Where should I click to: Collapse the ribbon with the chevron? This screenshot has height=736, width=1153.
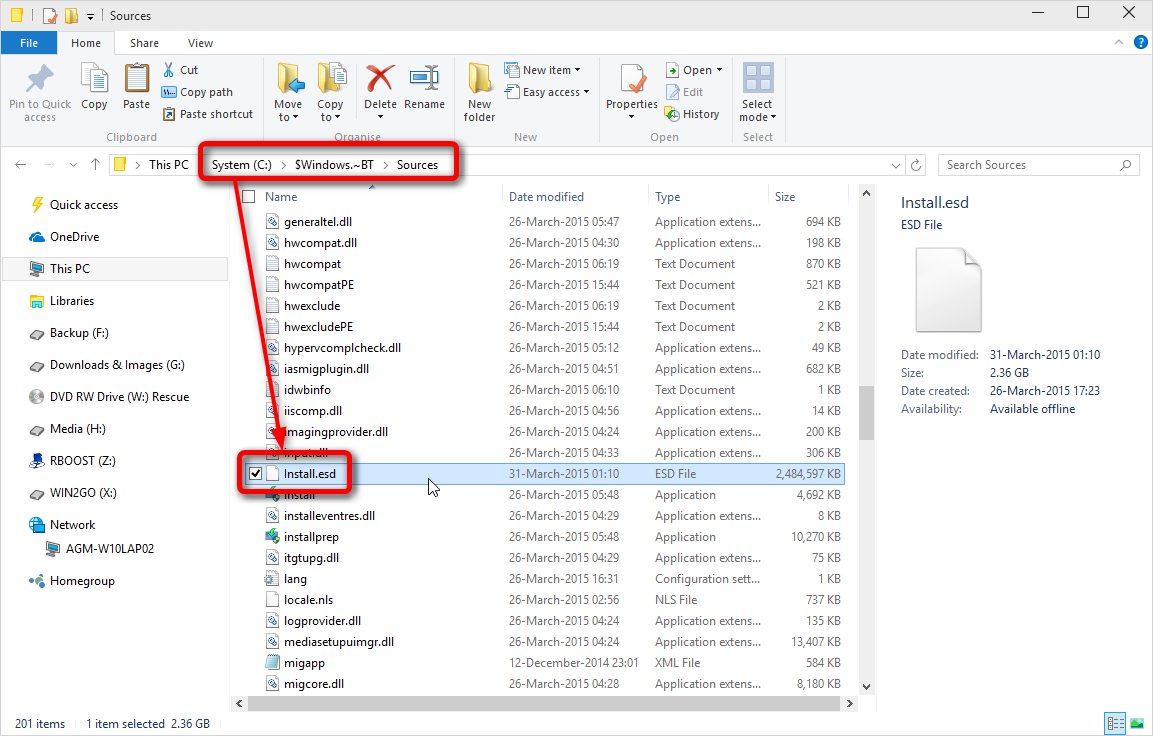coord(1118,43)
